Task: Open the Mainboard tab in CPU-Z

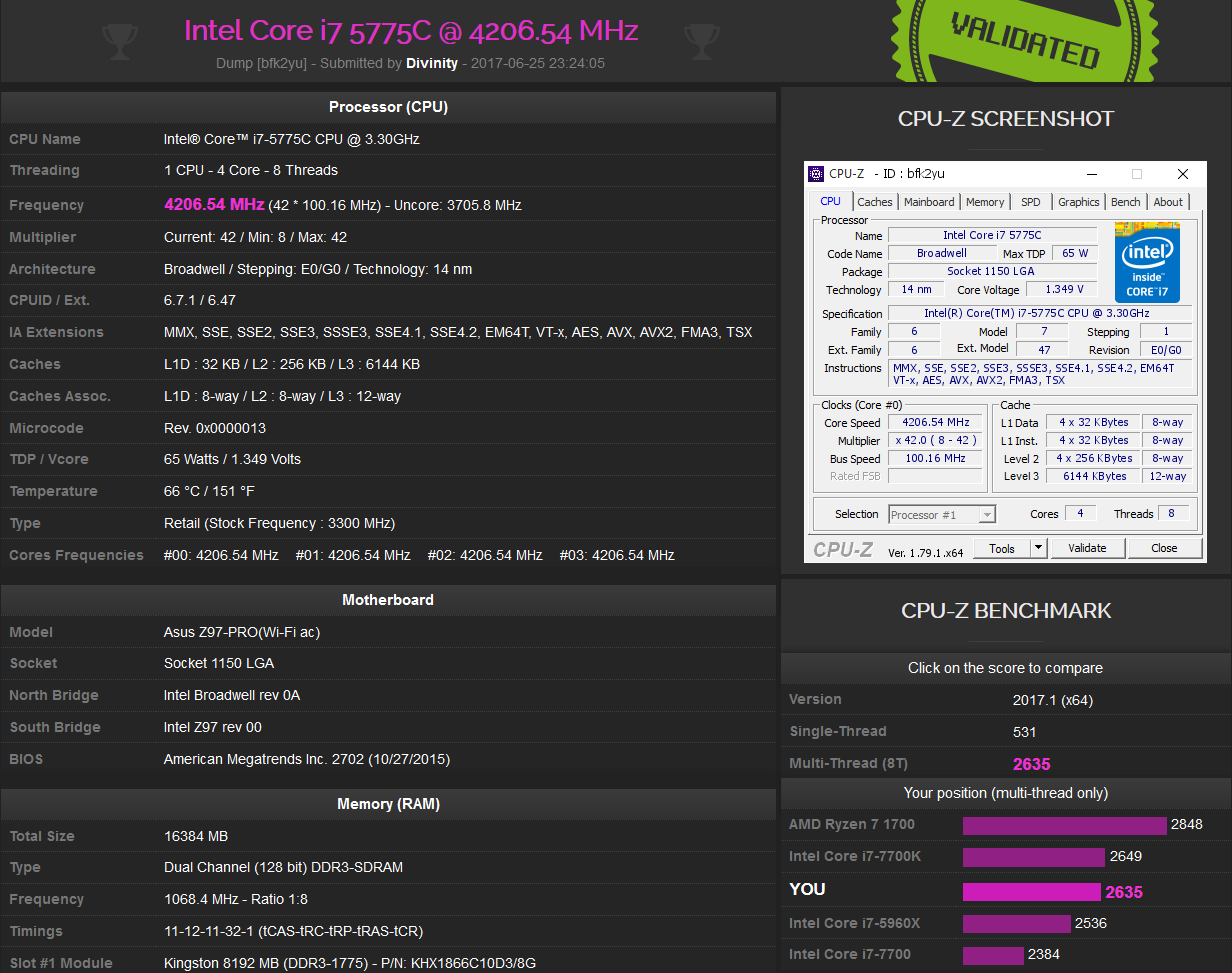Action: point(929,202)
